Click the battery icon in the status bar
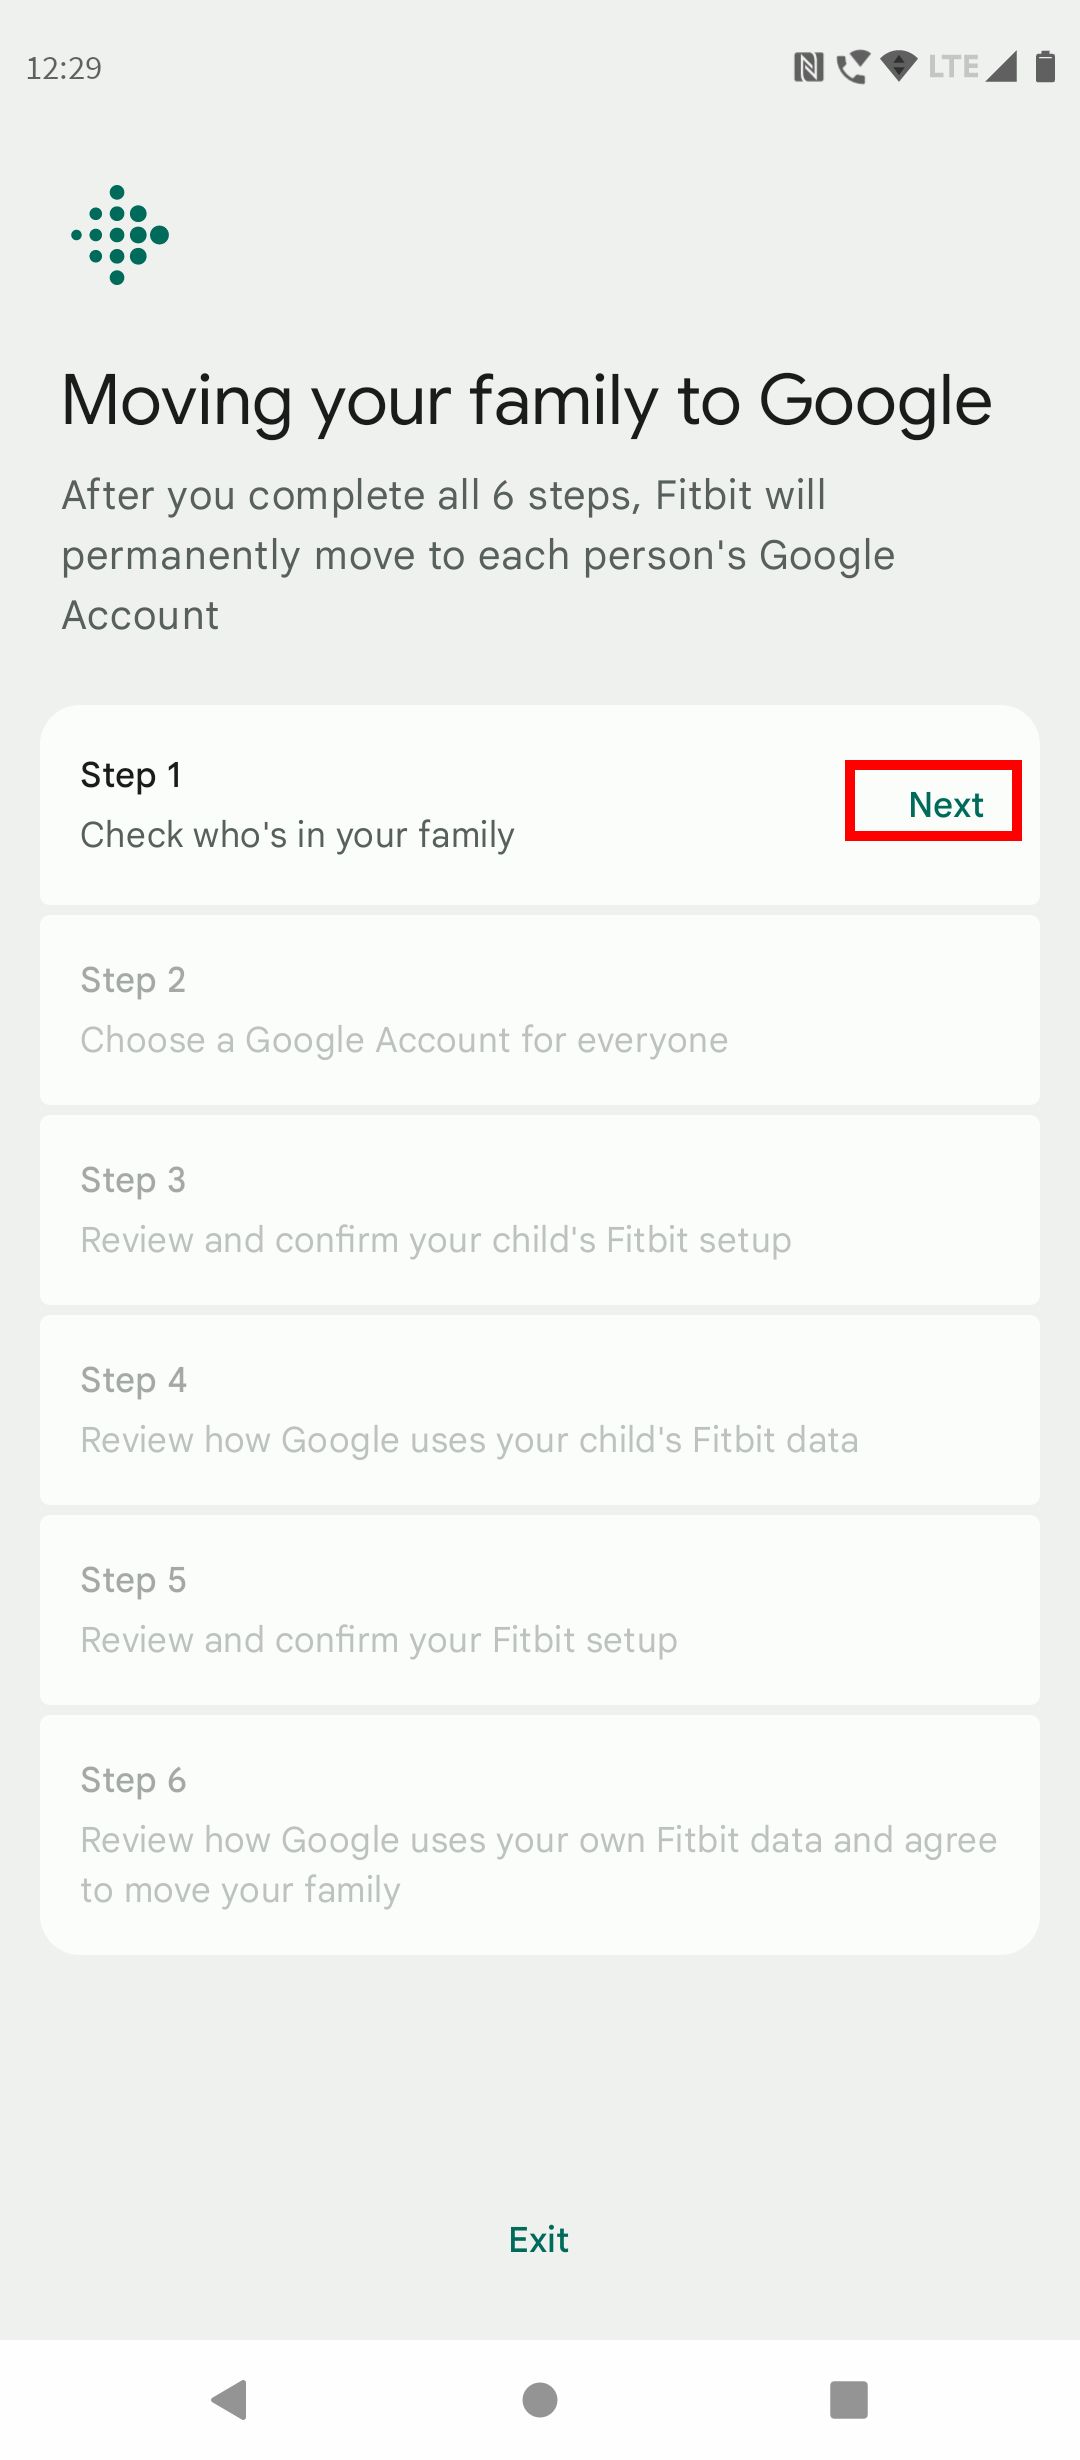This screenshot has height=2460, width=1080. (x=1046, y=64)
